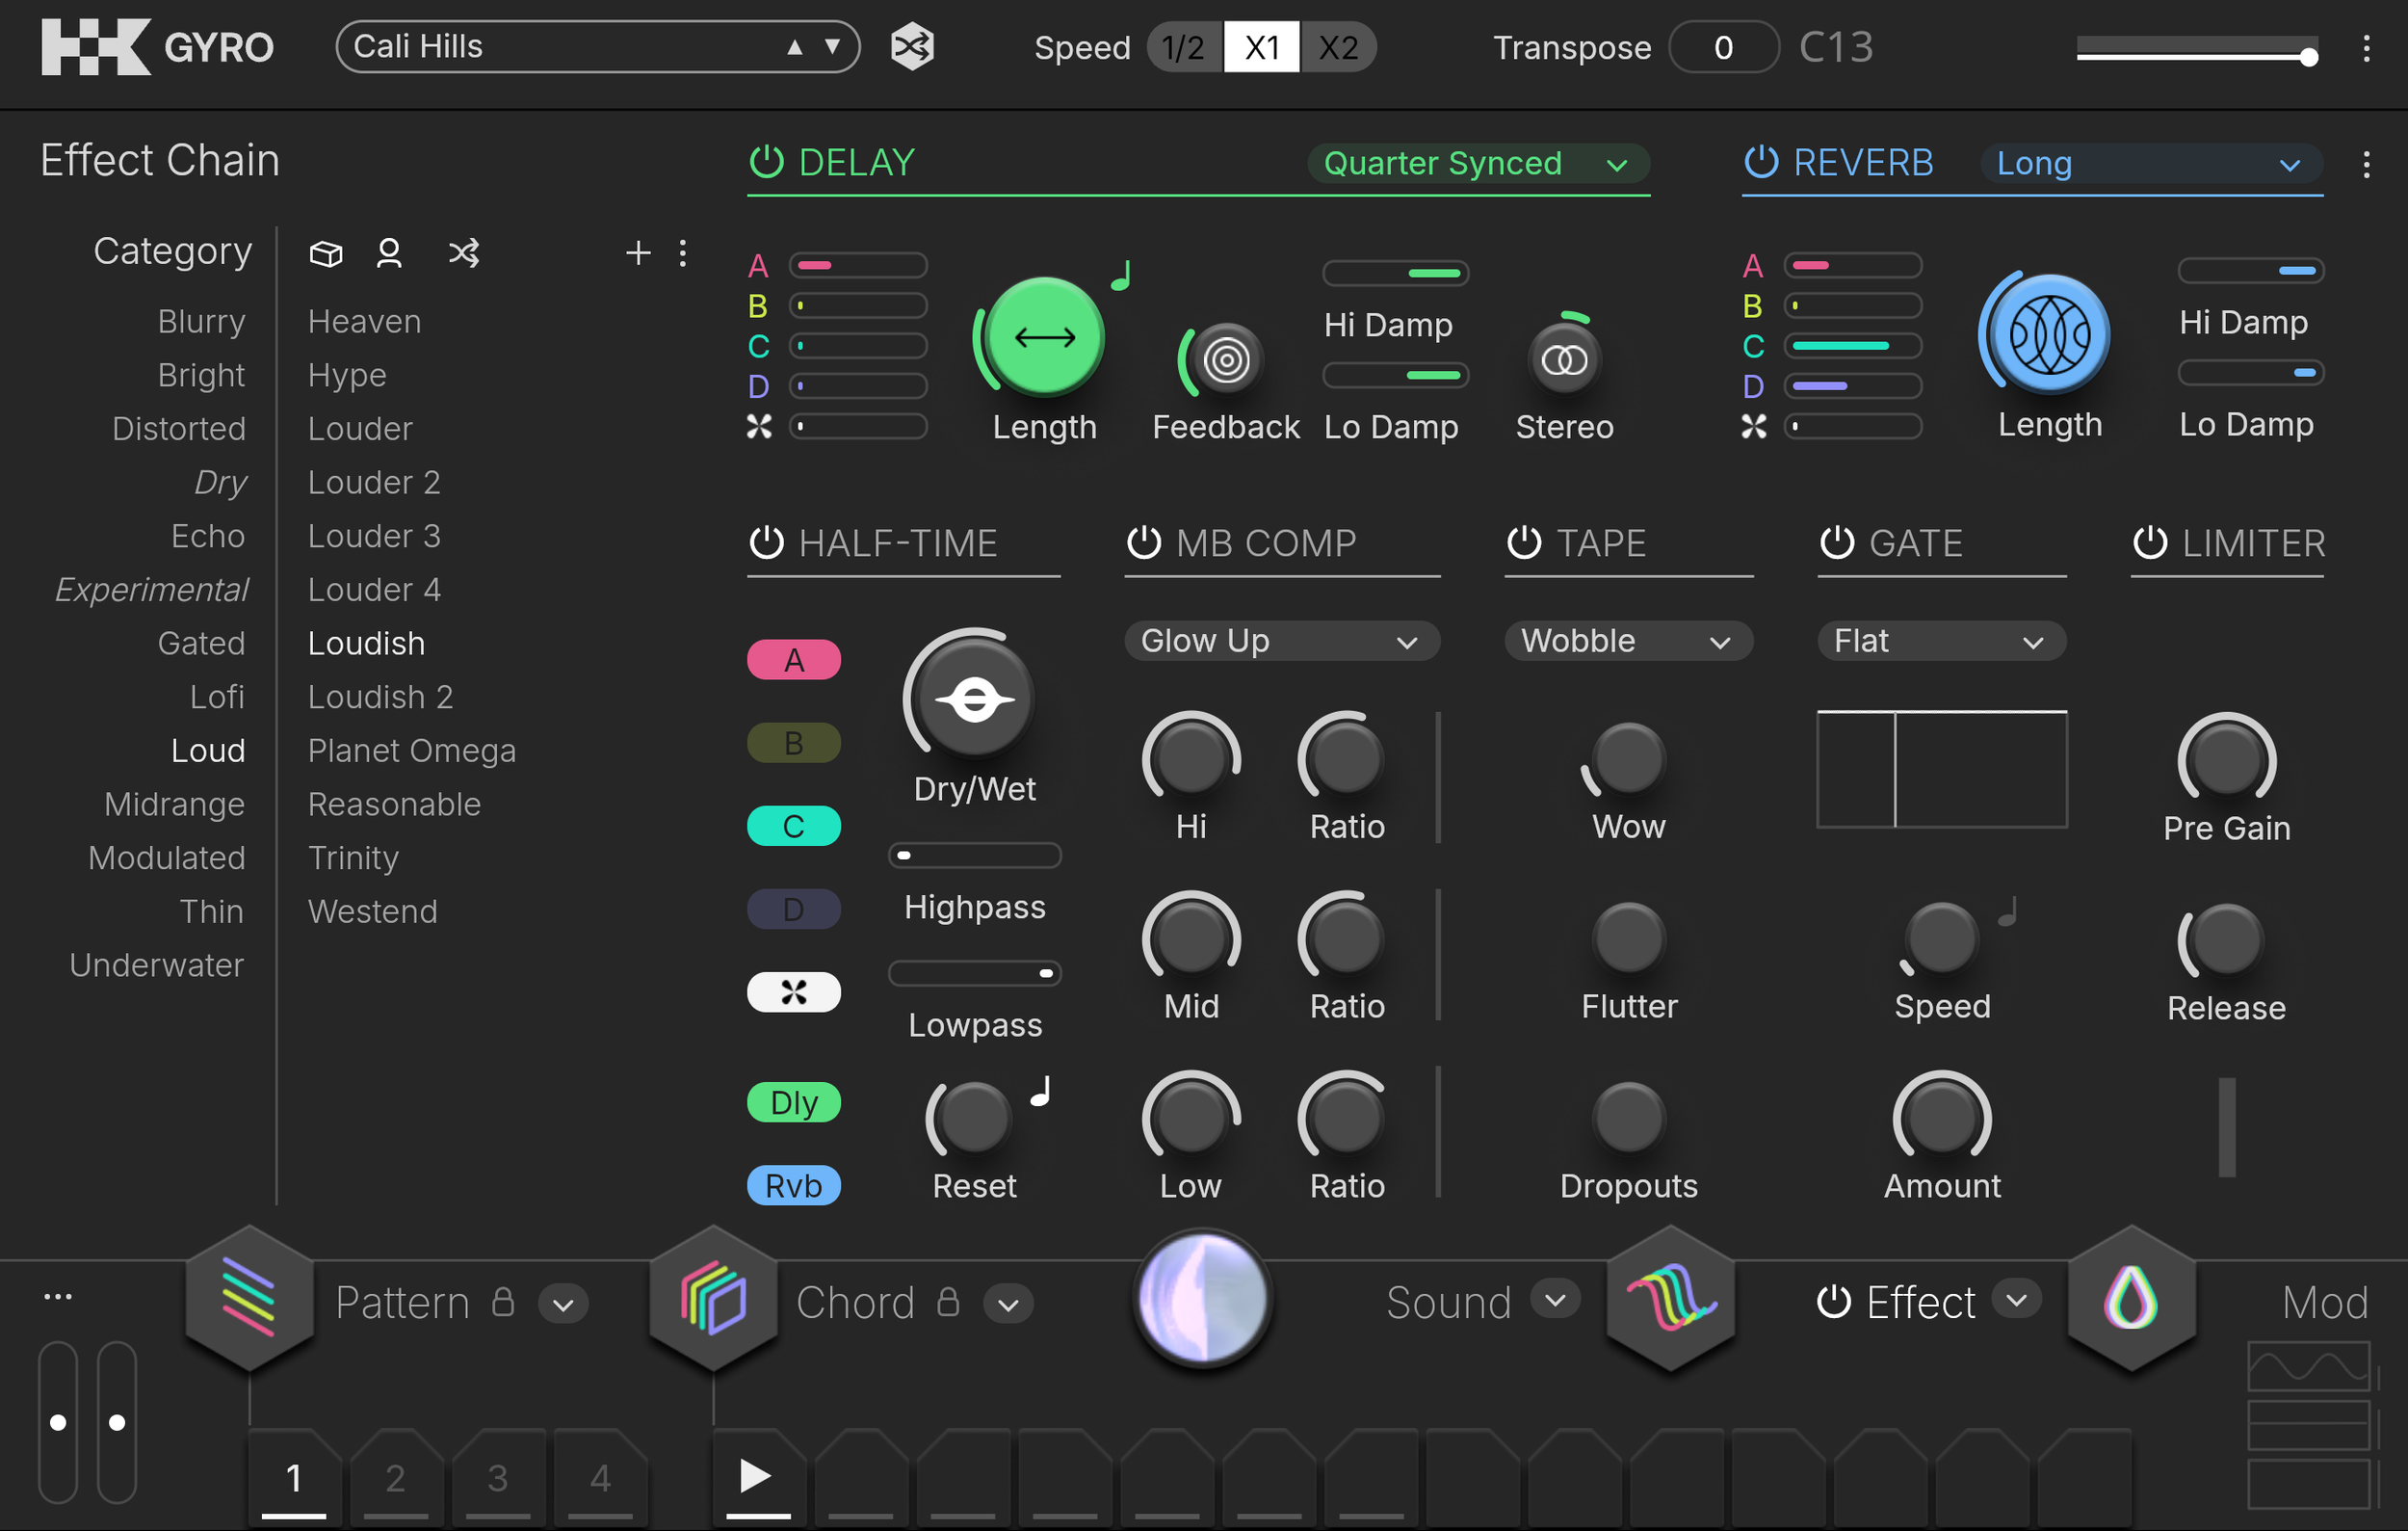This screenshot has width=2408, height=1531.
Task: Set speed to X2
Action: click(x=1338, y=47)
